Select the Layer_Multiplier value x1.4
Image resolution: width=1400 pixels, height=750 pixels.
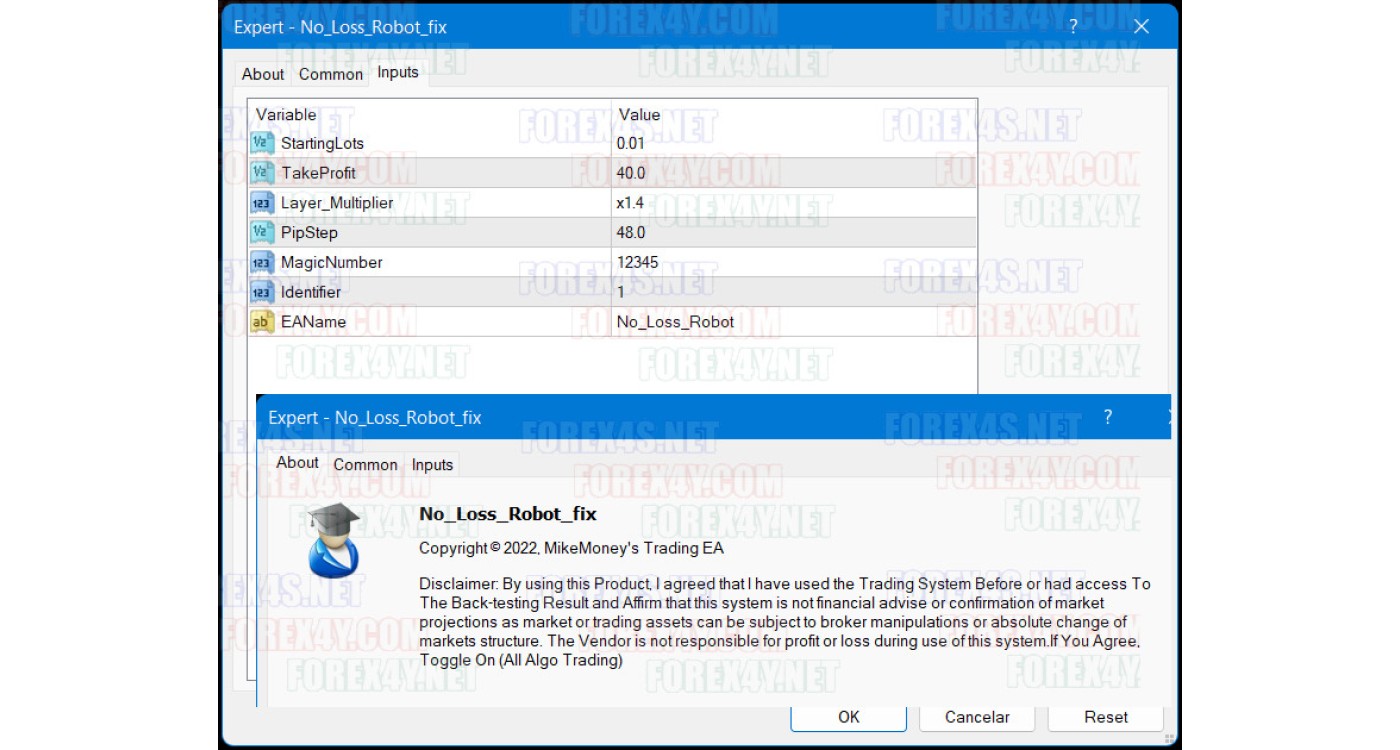pyautogui.click(x=629, y=203)
